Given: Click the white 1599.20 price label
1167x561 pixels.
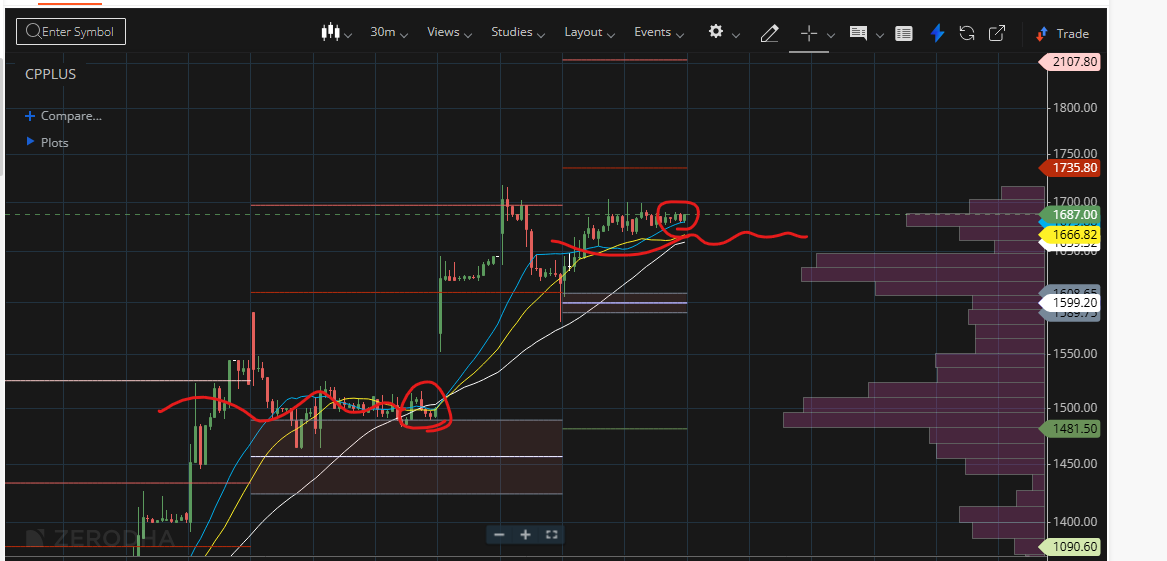Looking at the screenshot, I should [x=1070, y=303].
